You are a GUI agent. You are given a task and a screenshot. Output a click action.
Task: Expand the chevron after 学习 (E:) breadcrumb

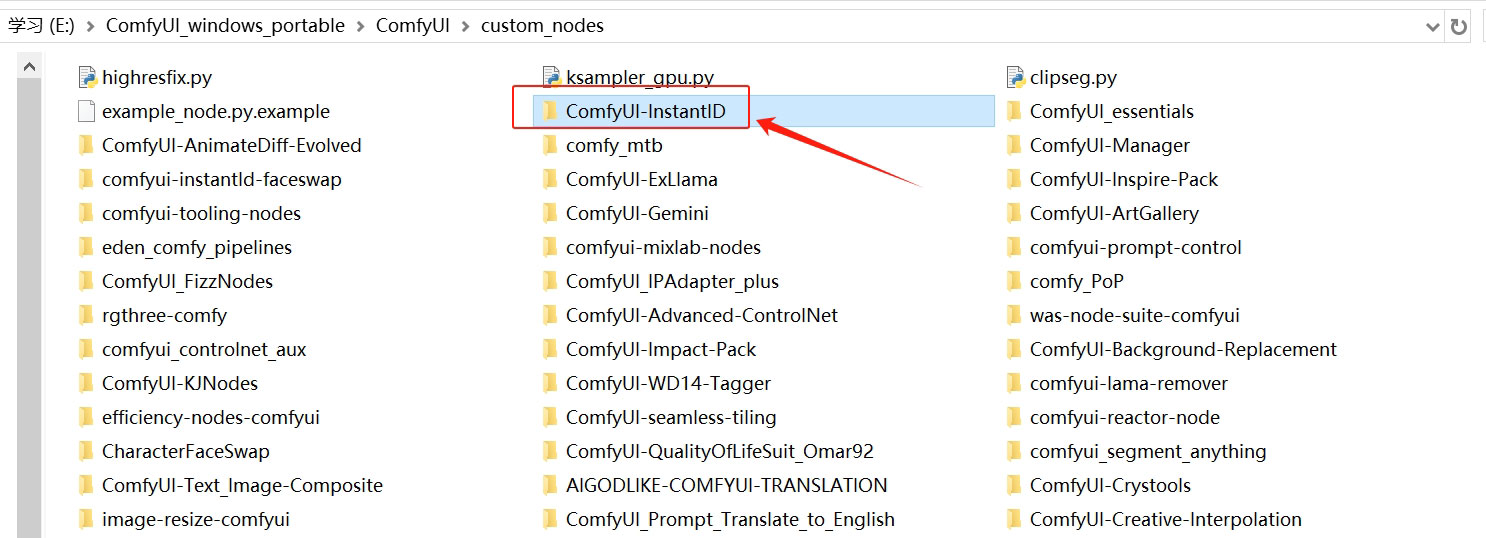90,26
